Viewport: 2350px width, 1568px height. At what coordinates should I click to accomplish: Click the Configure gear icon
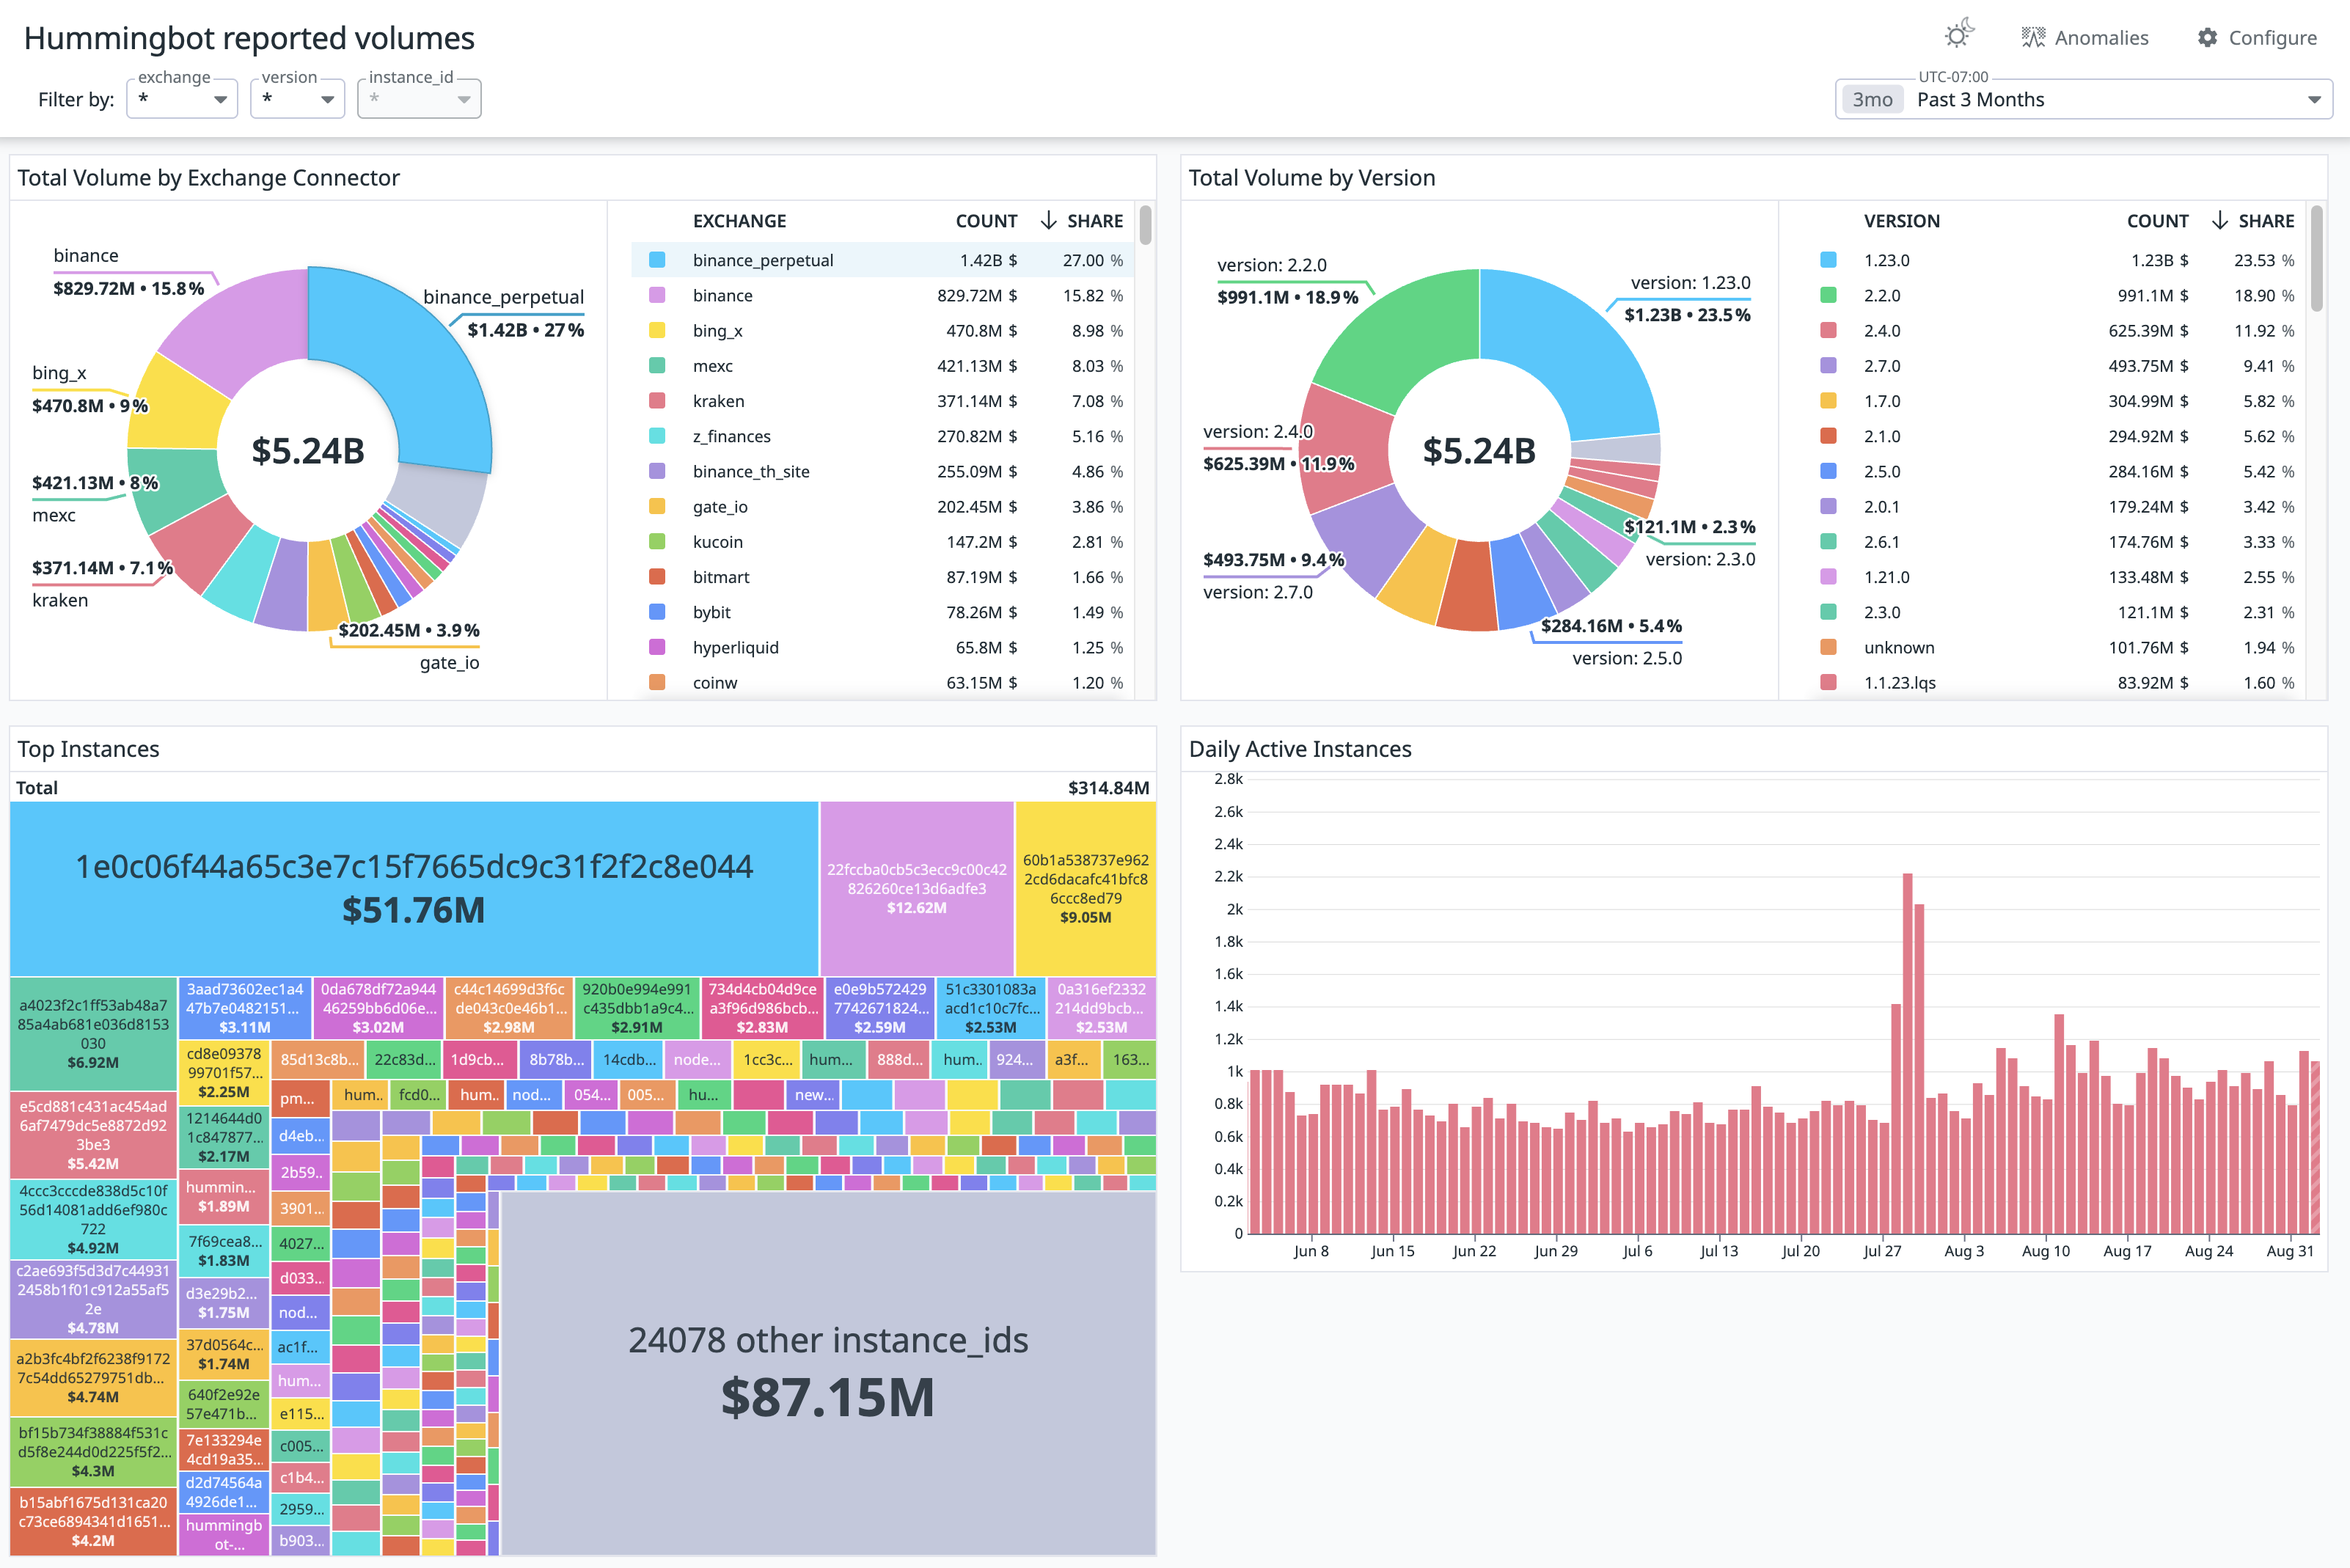coord(2207,38)
